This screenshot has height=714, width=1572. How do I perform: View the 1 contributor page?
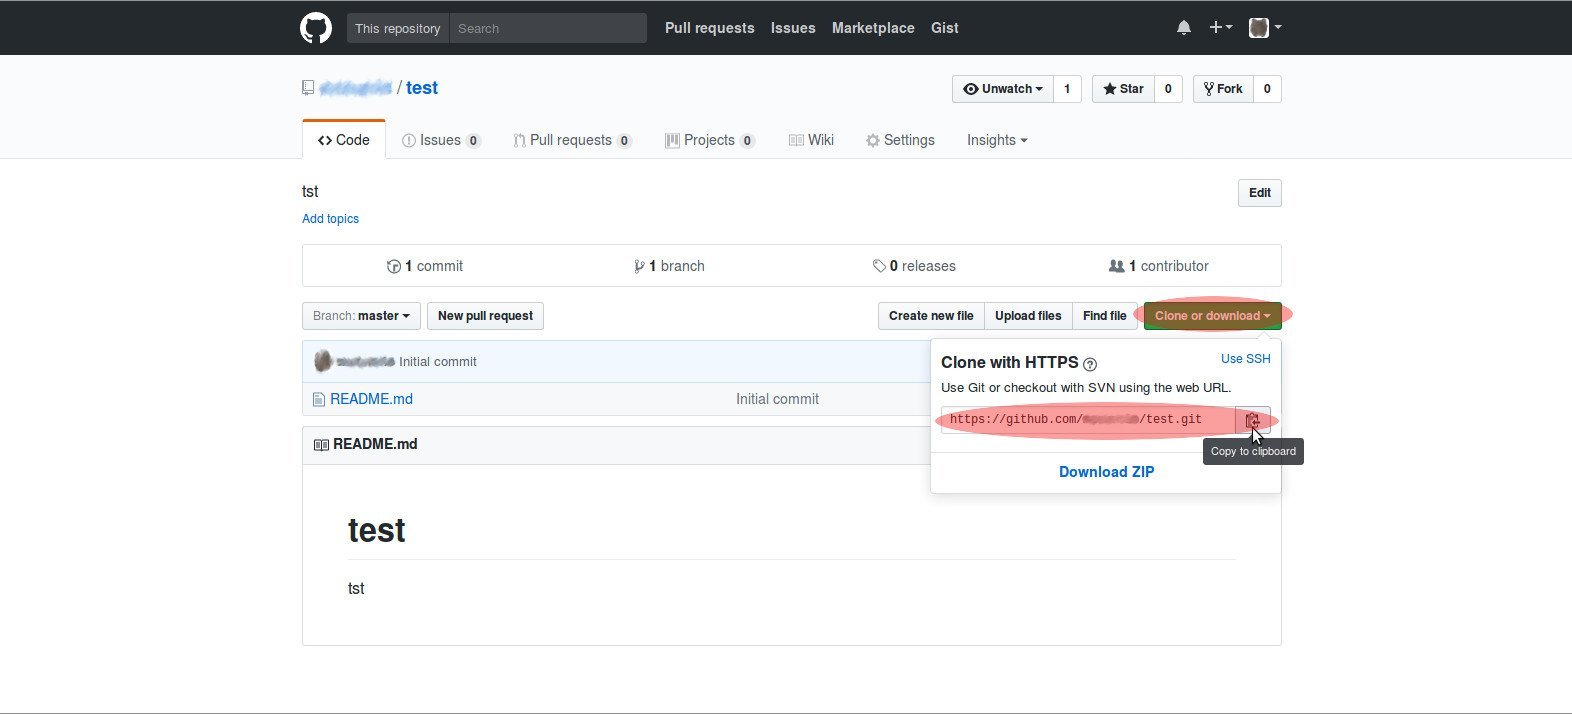(x=1159, y=266)
